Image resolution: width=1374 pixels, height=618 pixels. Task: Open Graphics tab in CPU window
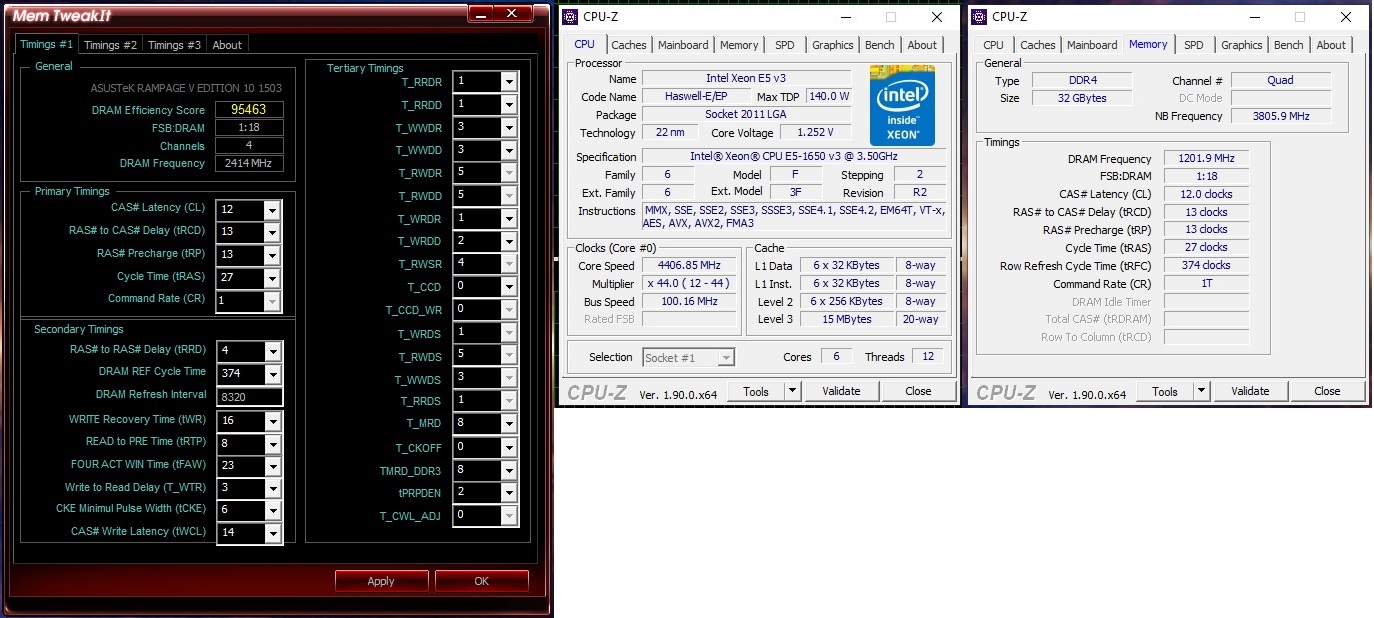click(x=832, y=45)
